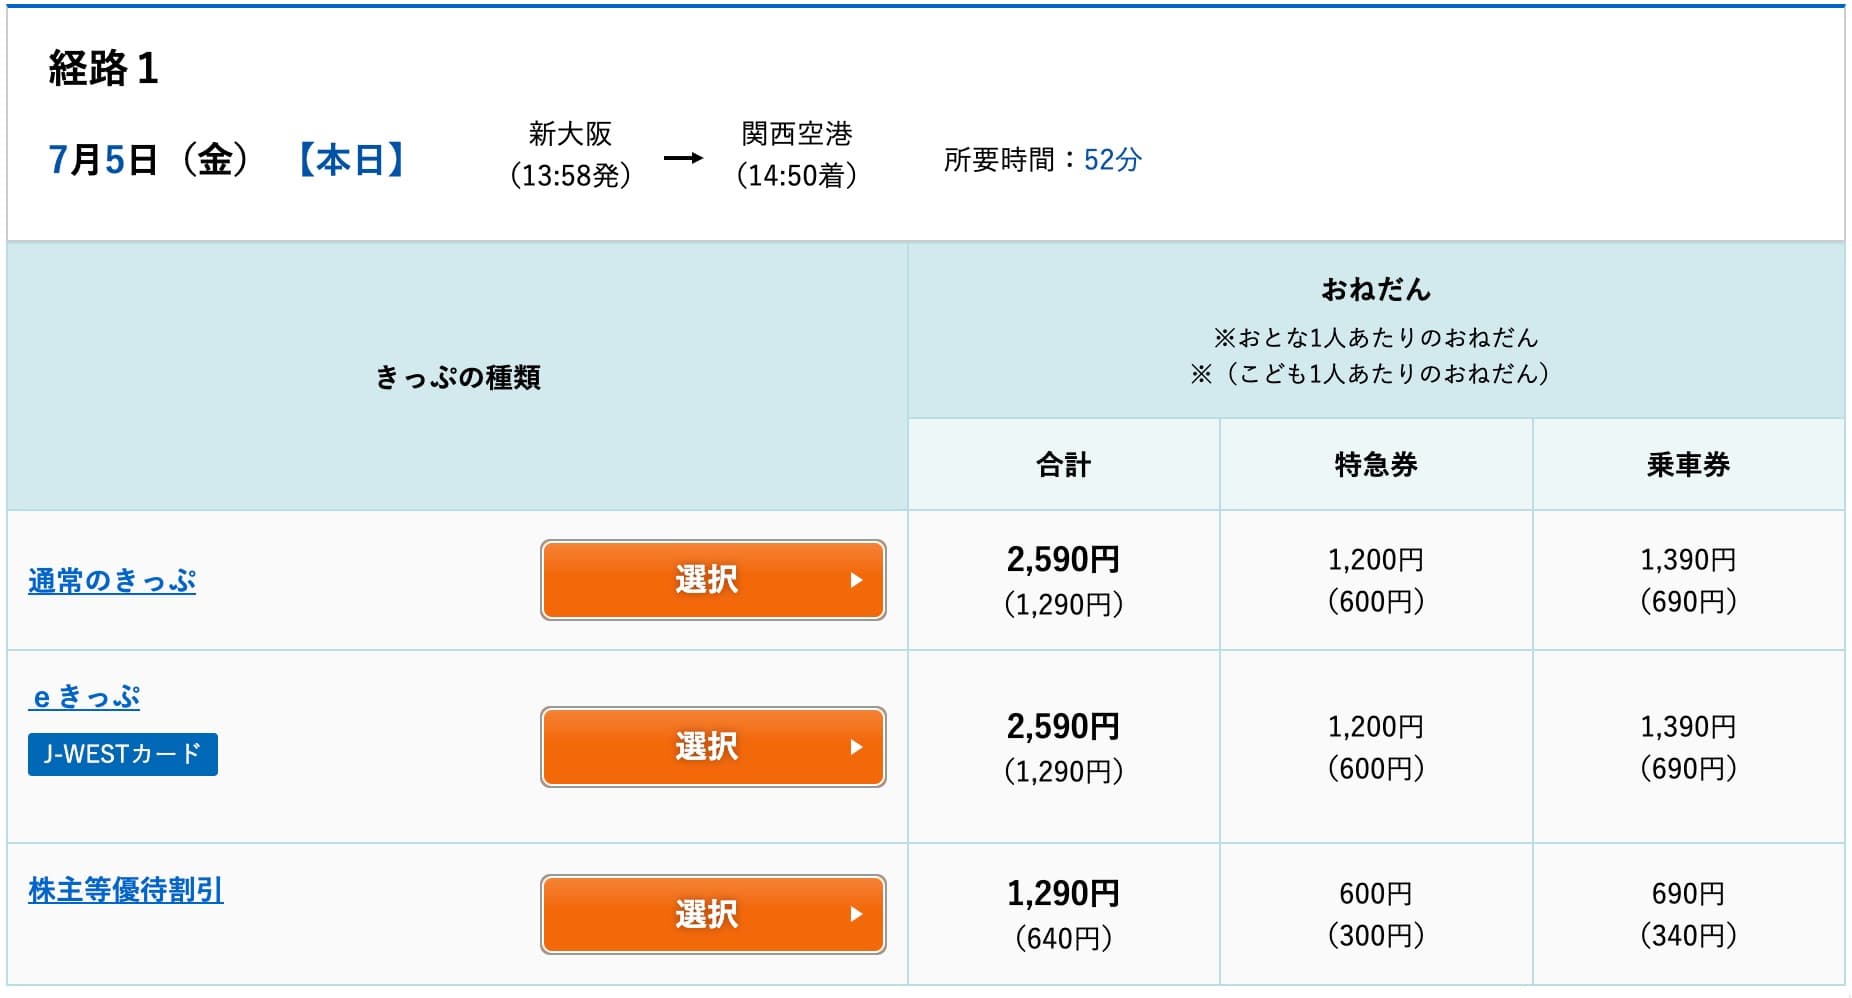Click the route arrow between the stations

point(684,158)
